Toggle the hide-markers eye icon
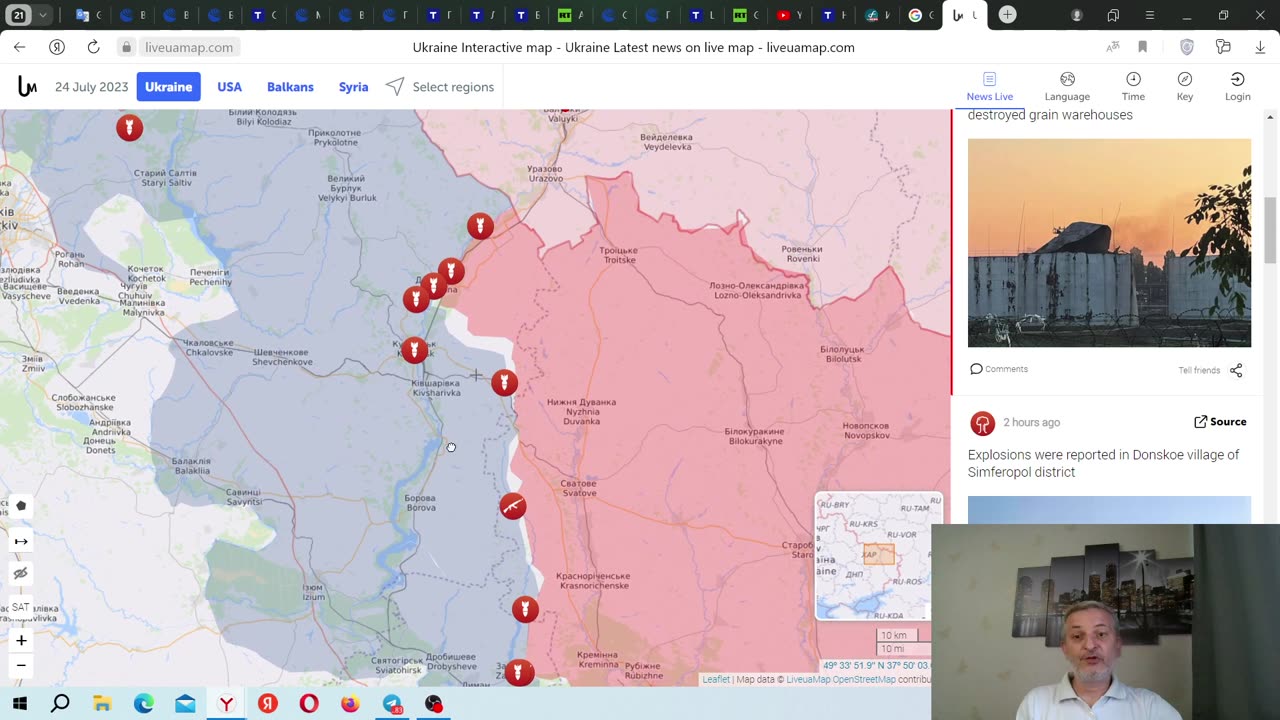 [x=21, y=574]
